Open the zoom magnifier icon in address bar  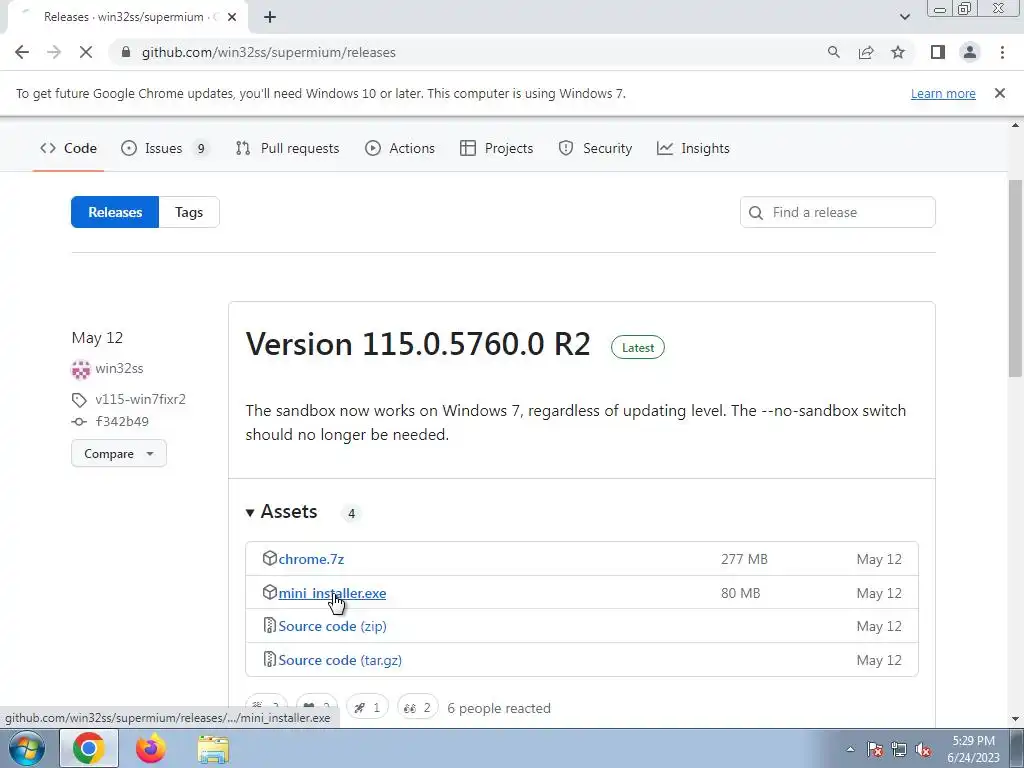(833, 52)
